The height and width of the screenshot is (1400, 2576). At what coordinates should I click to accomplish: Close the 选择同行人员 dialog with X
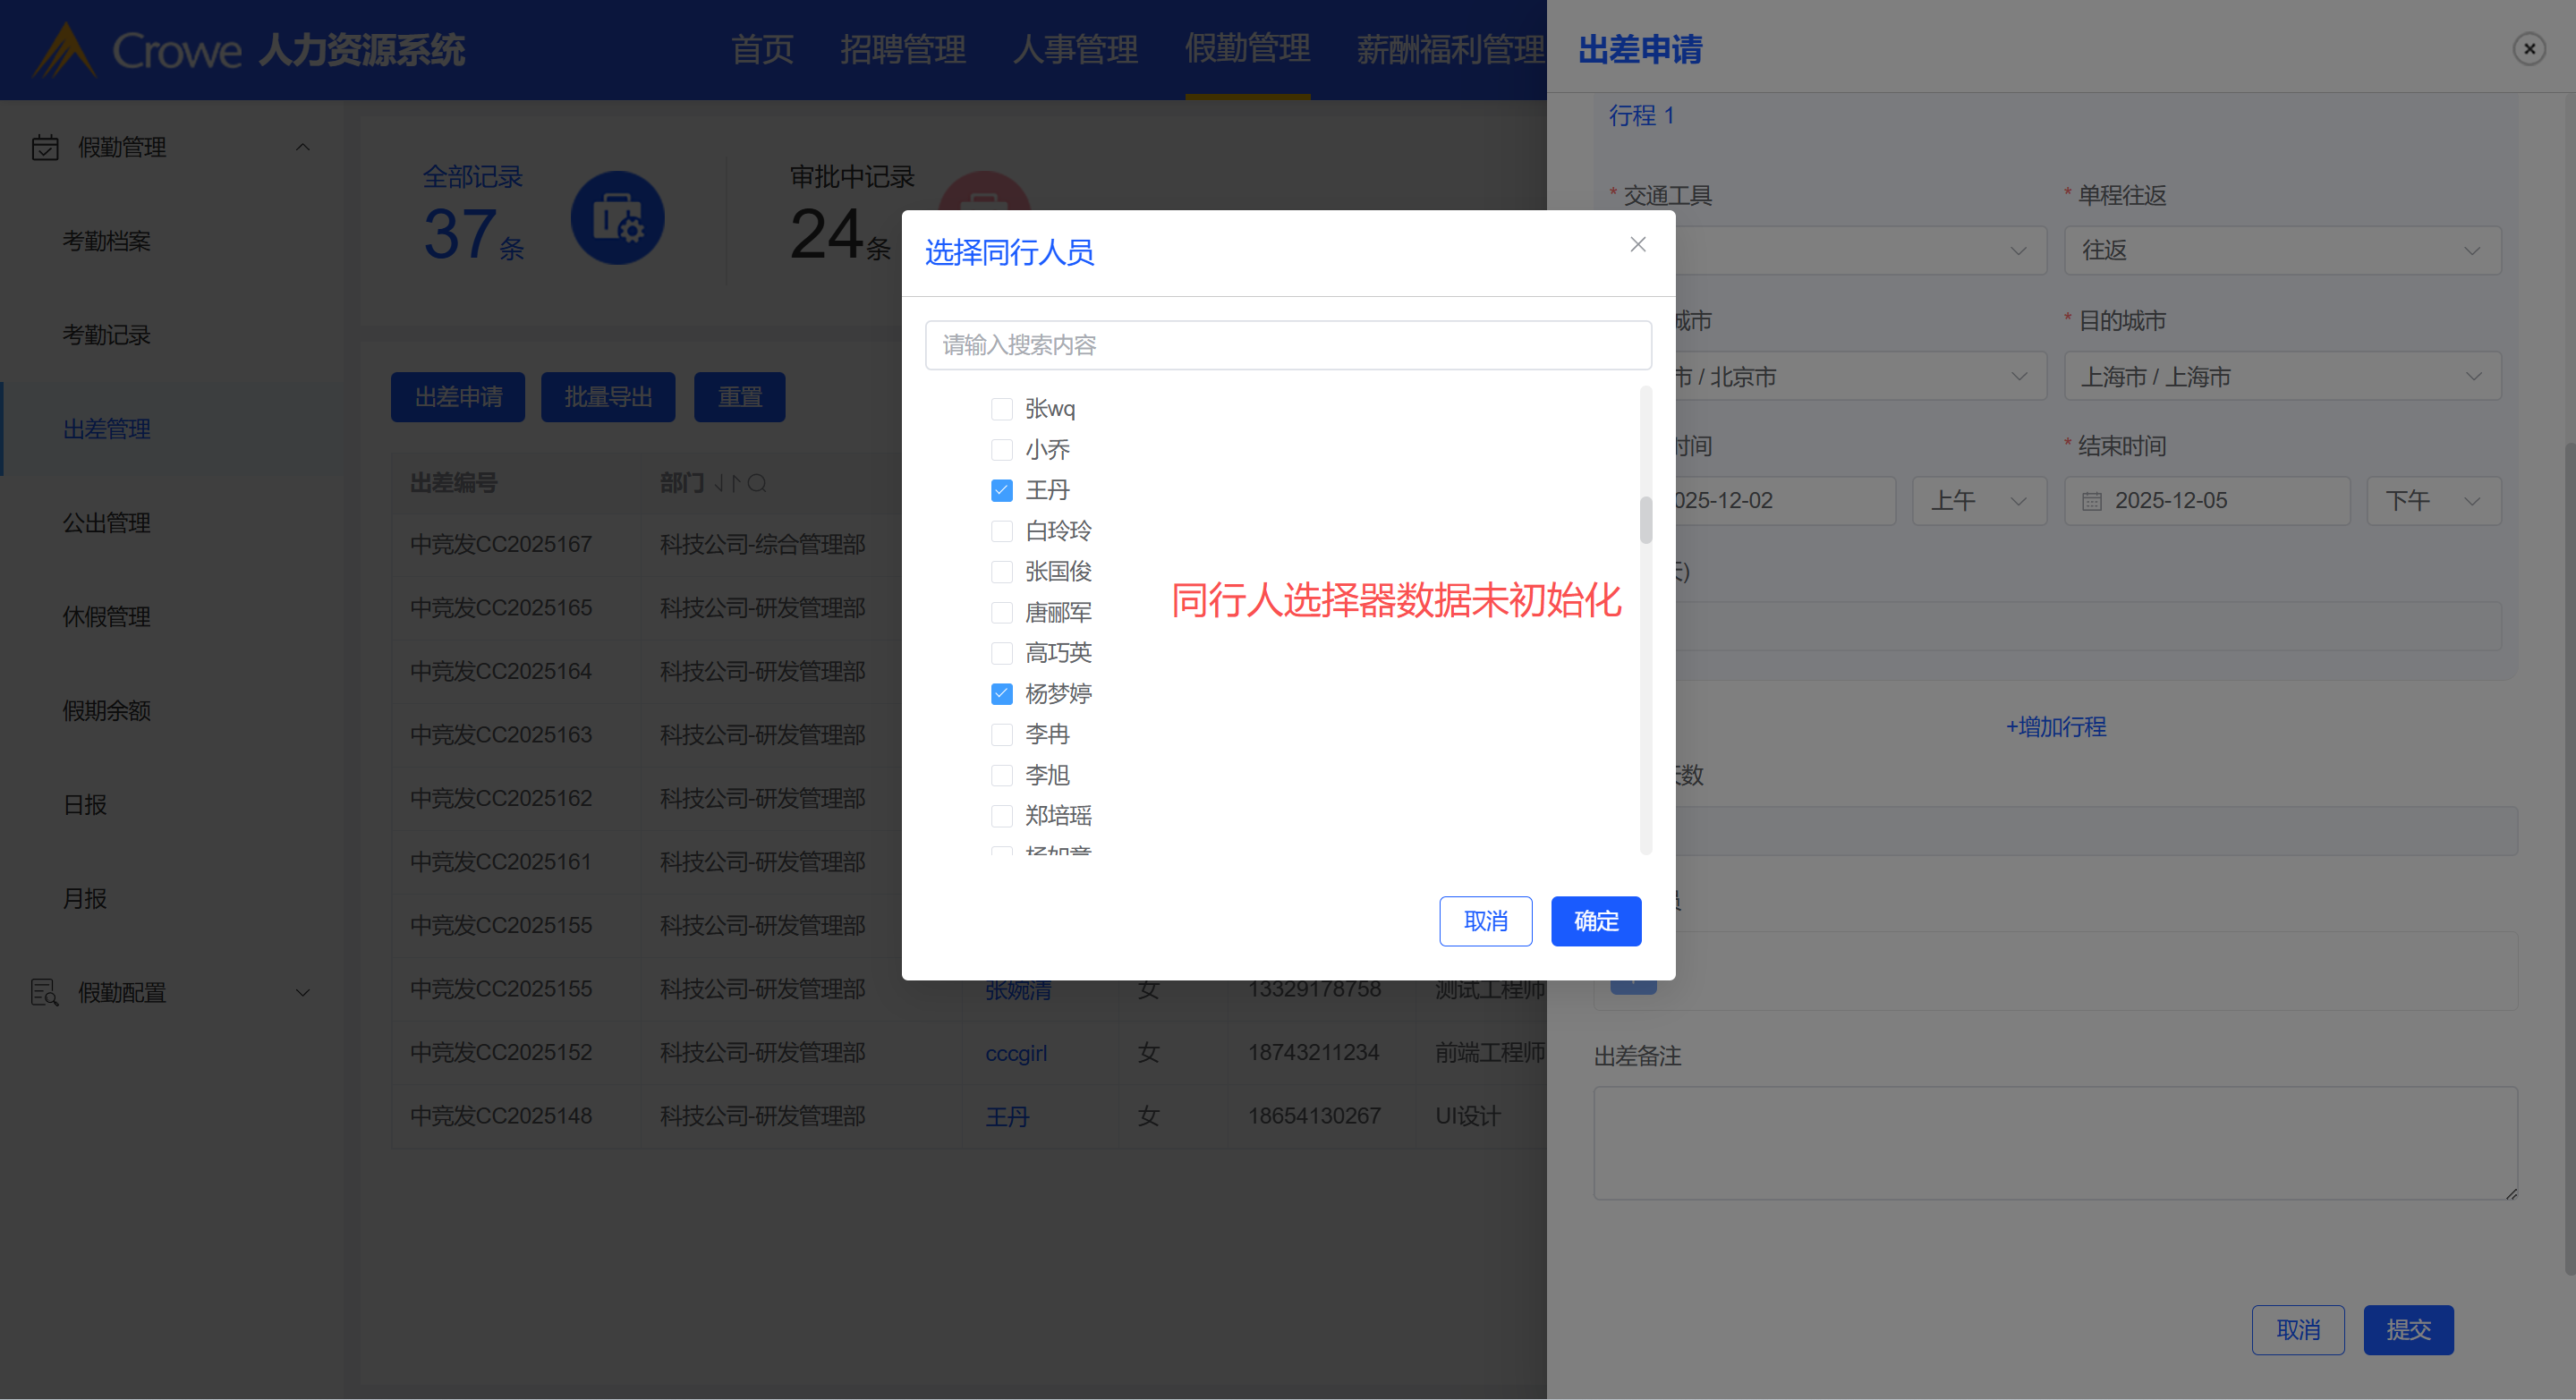click(1637, 245)
